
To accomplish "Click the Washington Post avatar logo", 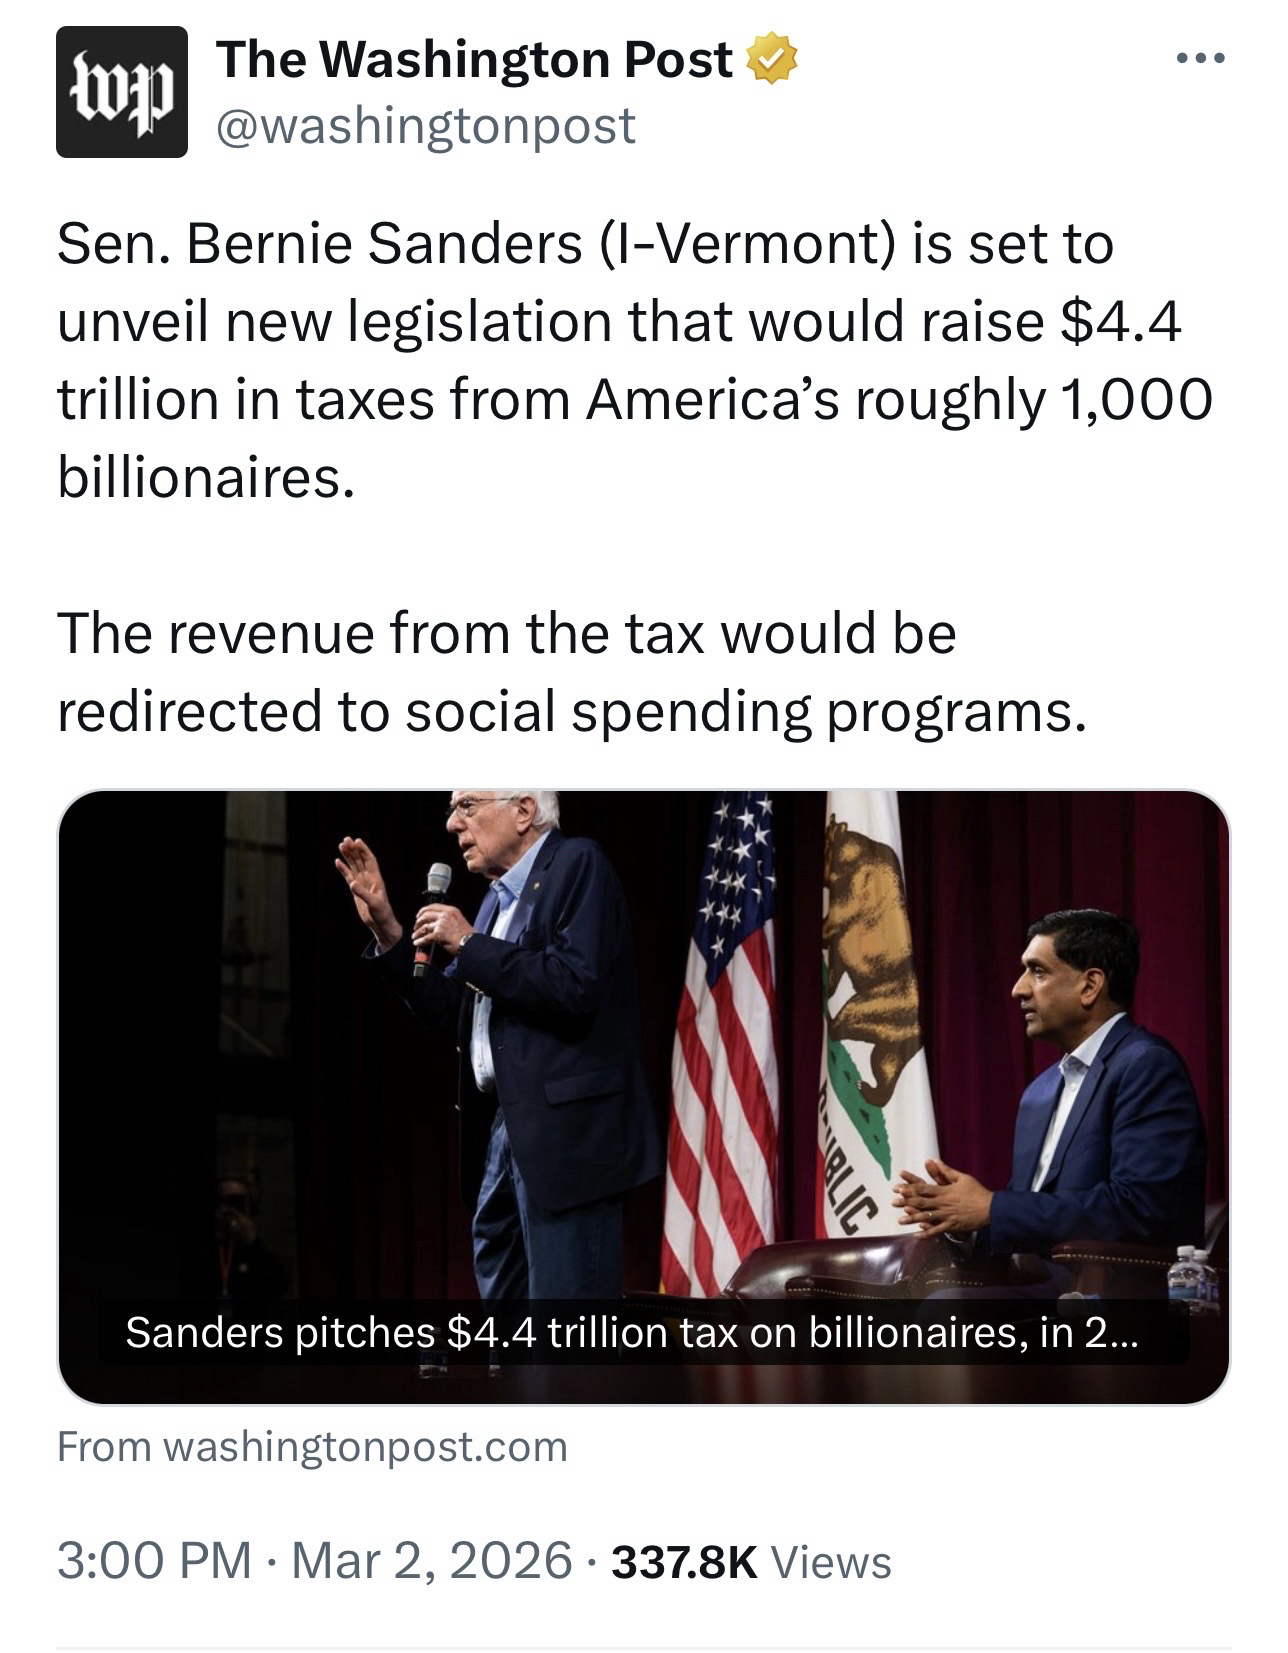I will [x=121, y=92].
